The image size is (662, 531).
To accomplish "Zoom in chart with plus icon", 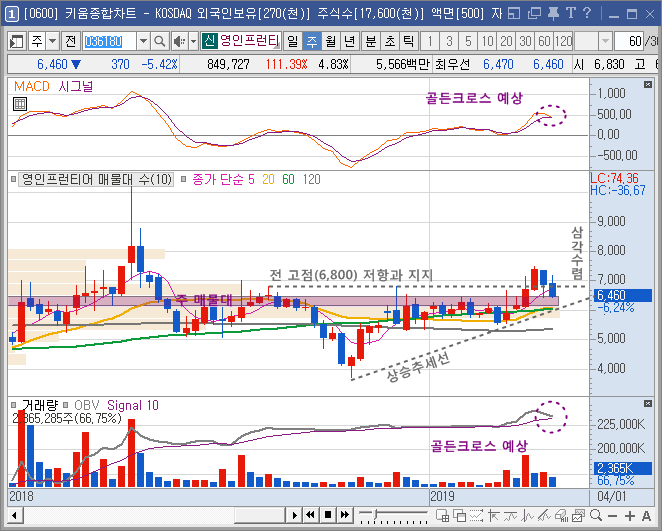I will [629, 515].
